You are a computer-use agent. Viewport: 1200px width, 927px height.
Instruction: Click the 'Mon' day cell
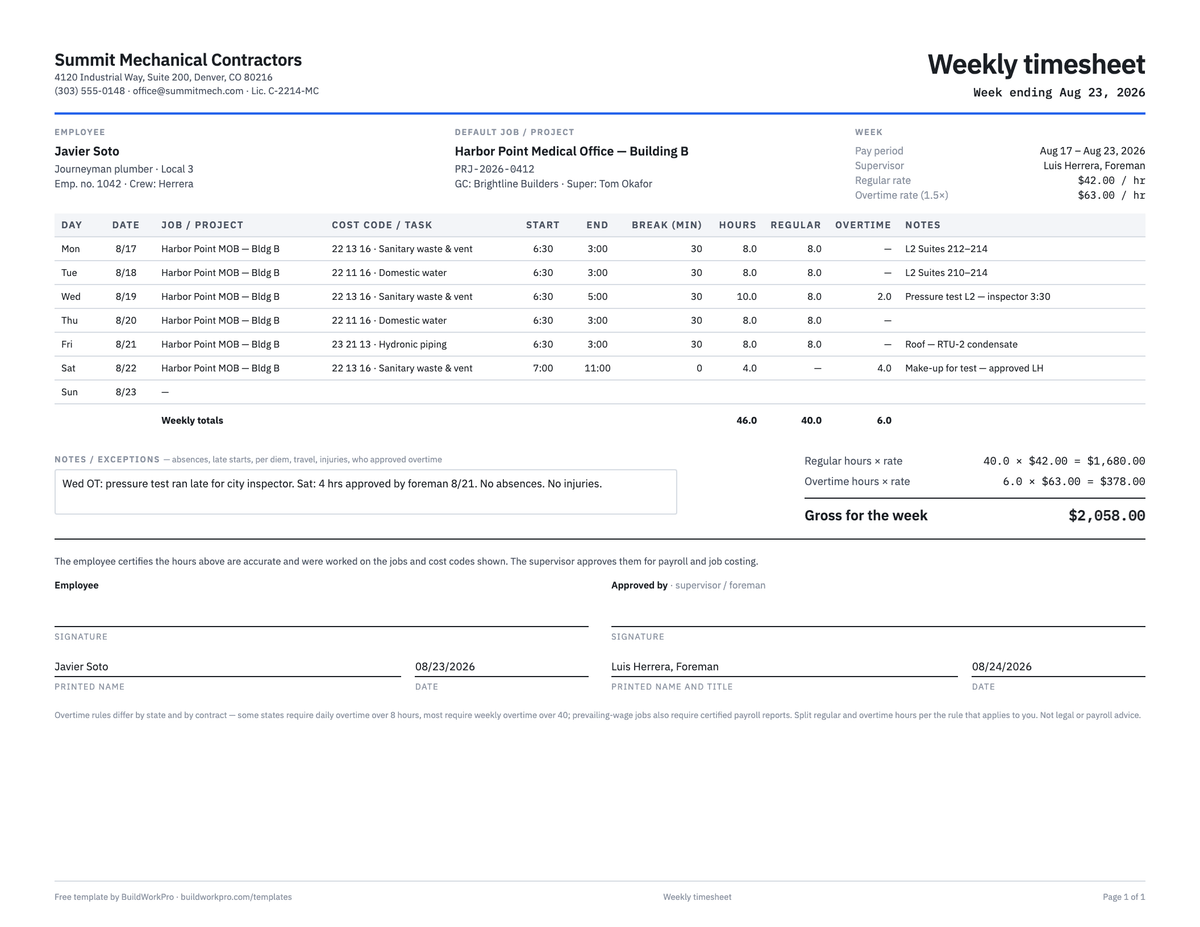click(x=70, y=249)
